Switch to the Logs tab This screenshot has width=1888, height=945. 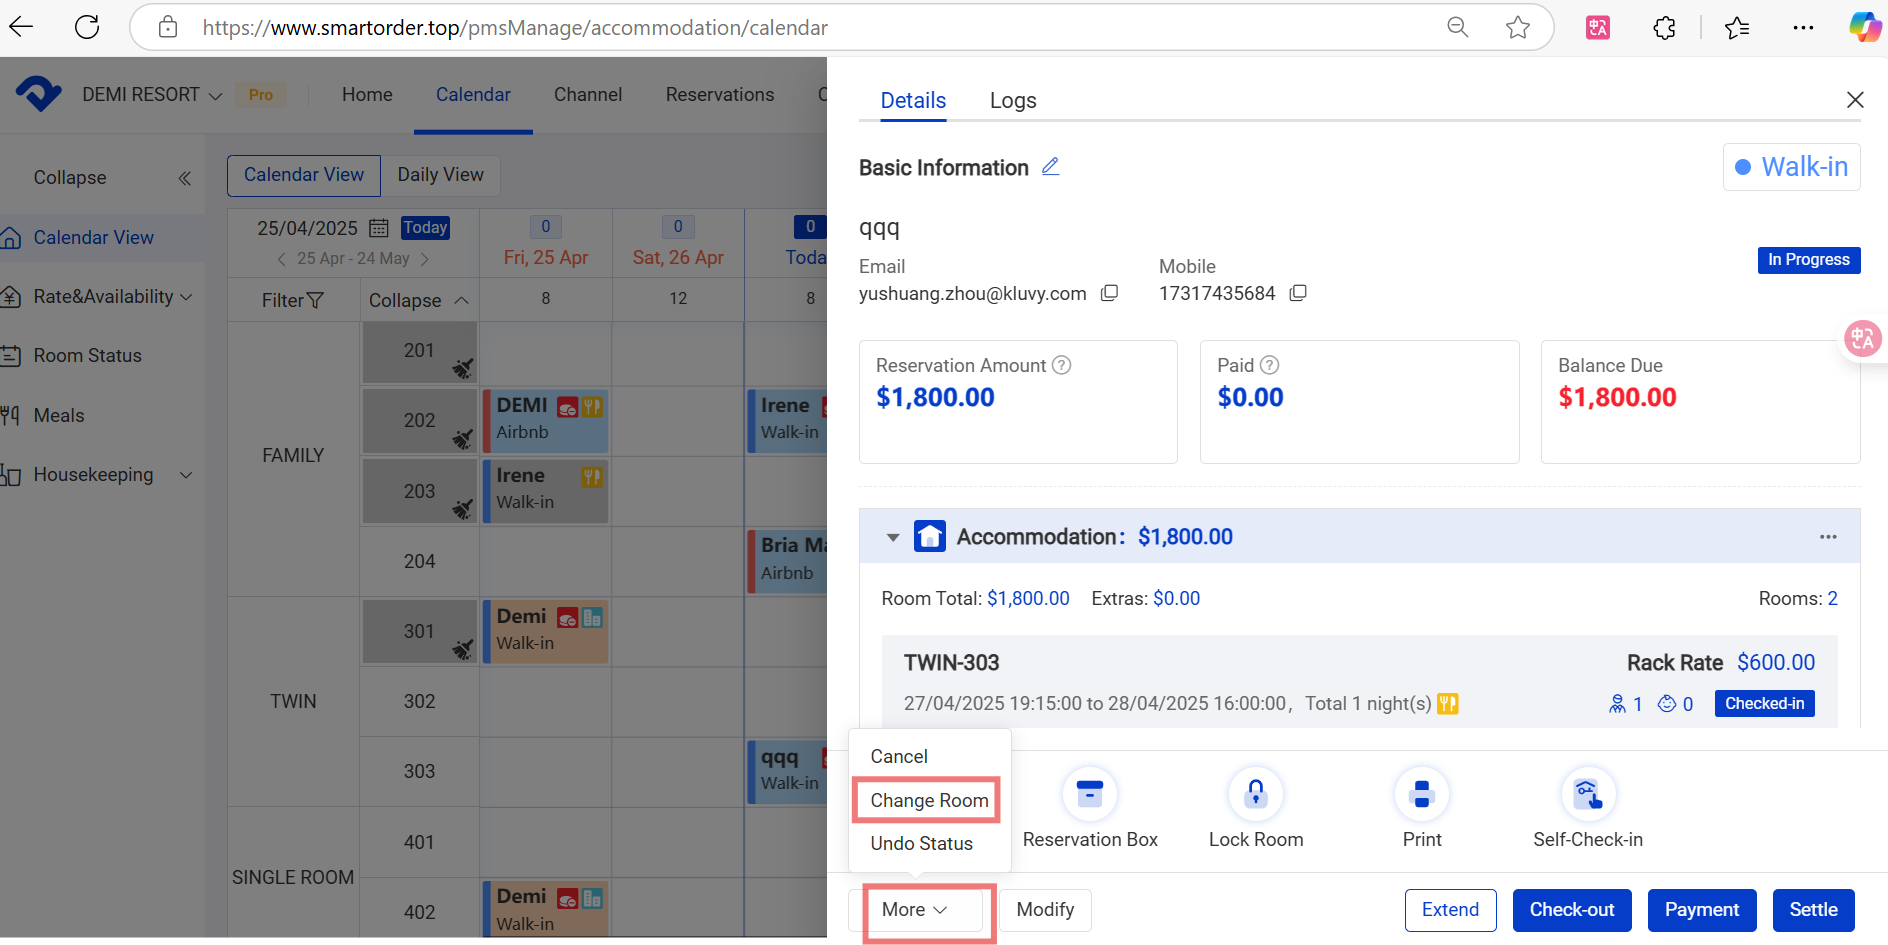(1012, 101)
